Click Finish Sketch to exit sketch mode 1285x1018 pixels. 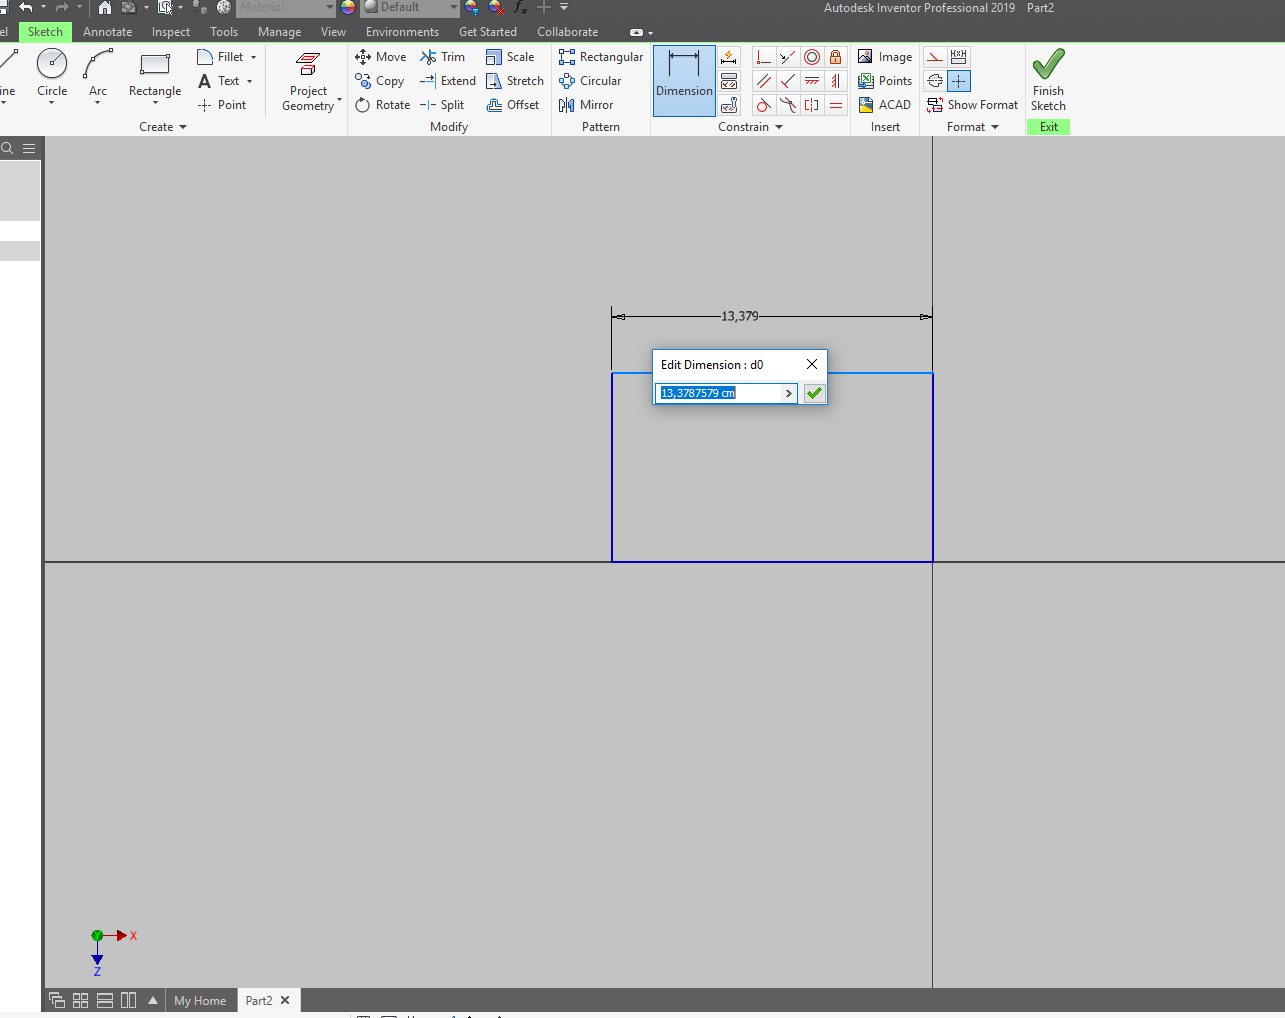[x=1047, y=80]
